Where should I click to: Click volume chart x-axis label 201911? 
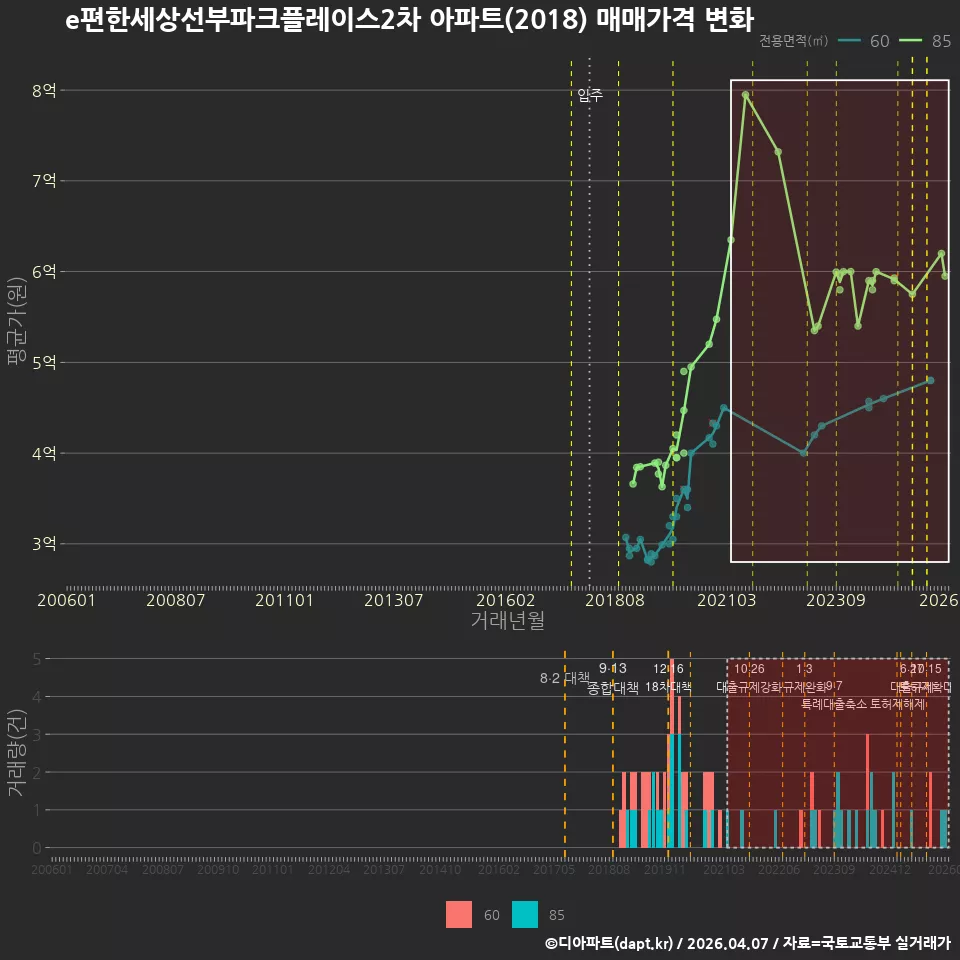click(x=665, y=869)
